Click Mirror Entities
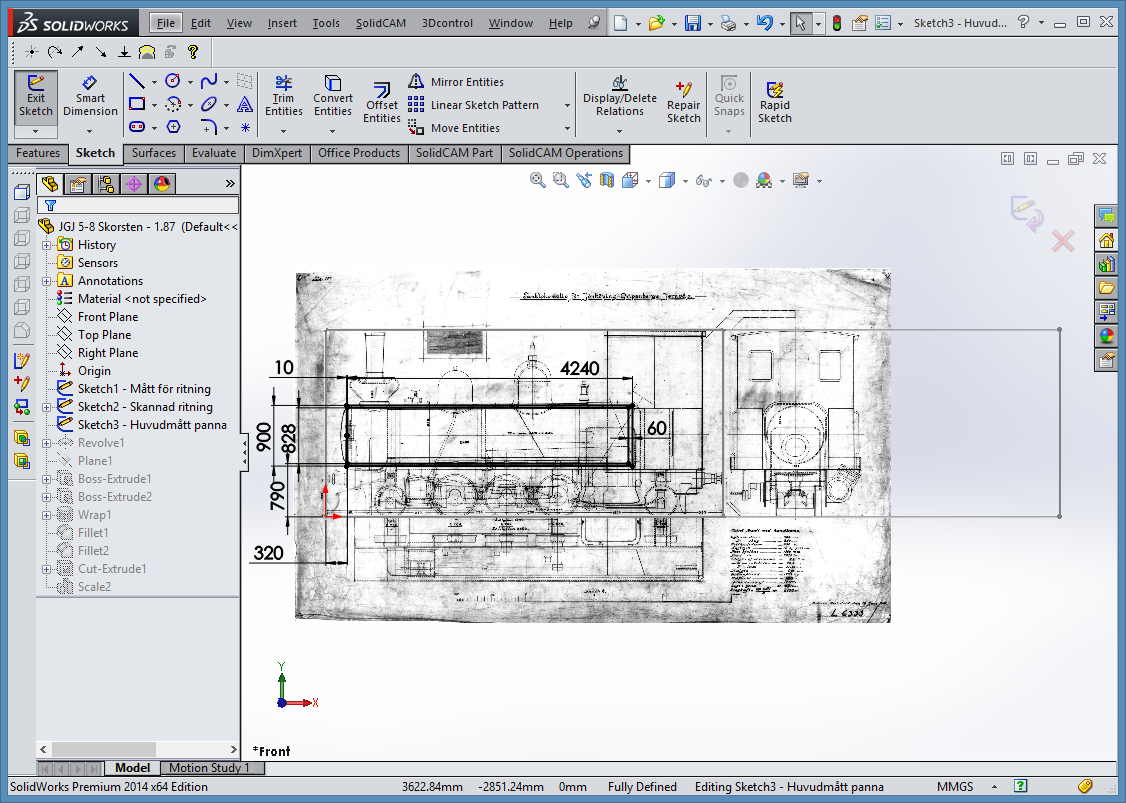The image size is (1126, 803). pyautogui.click(x=455, y=82)
